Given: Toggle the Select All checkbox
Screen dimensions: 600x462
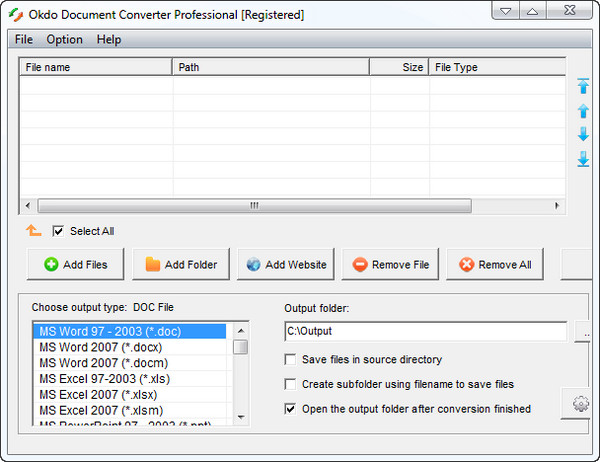Looking at the screenshot, I should point(58,231).
